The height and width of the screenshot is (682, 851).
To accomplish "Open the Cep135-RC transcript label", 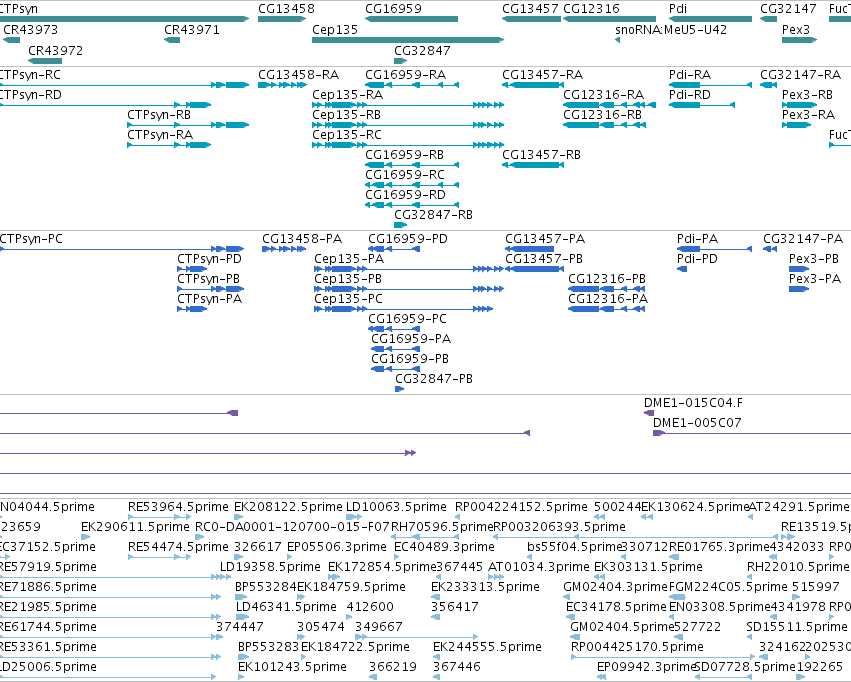I will point(347,135).
